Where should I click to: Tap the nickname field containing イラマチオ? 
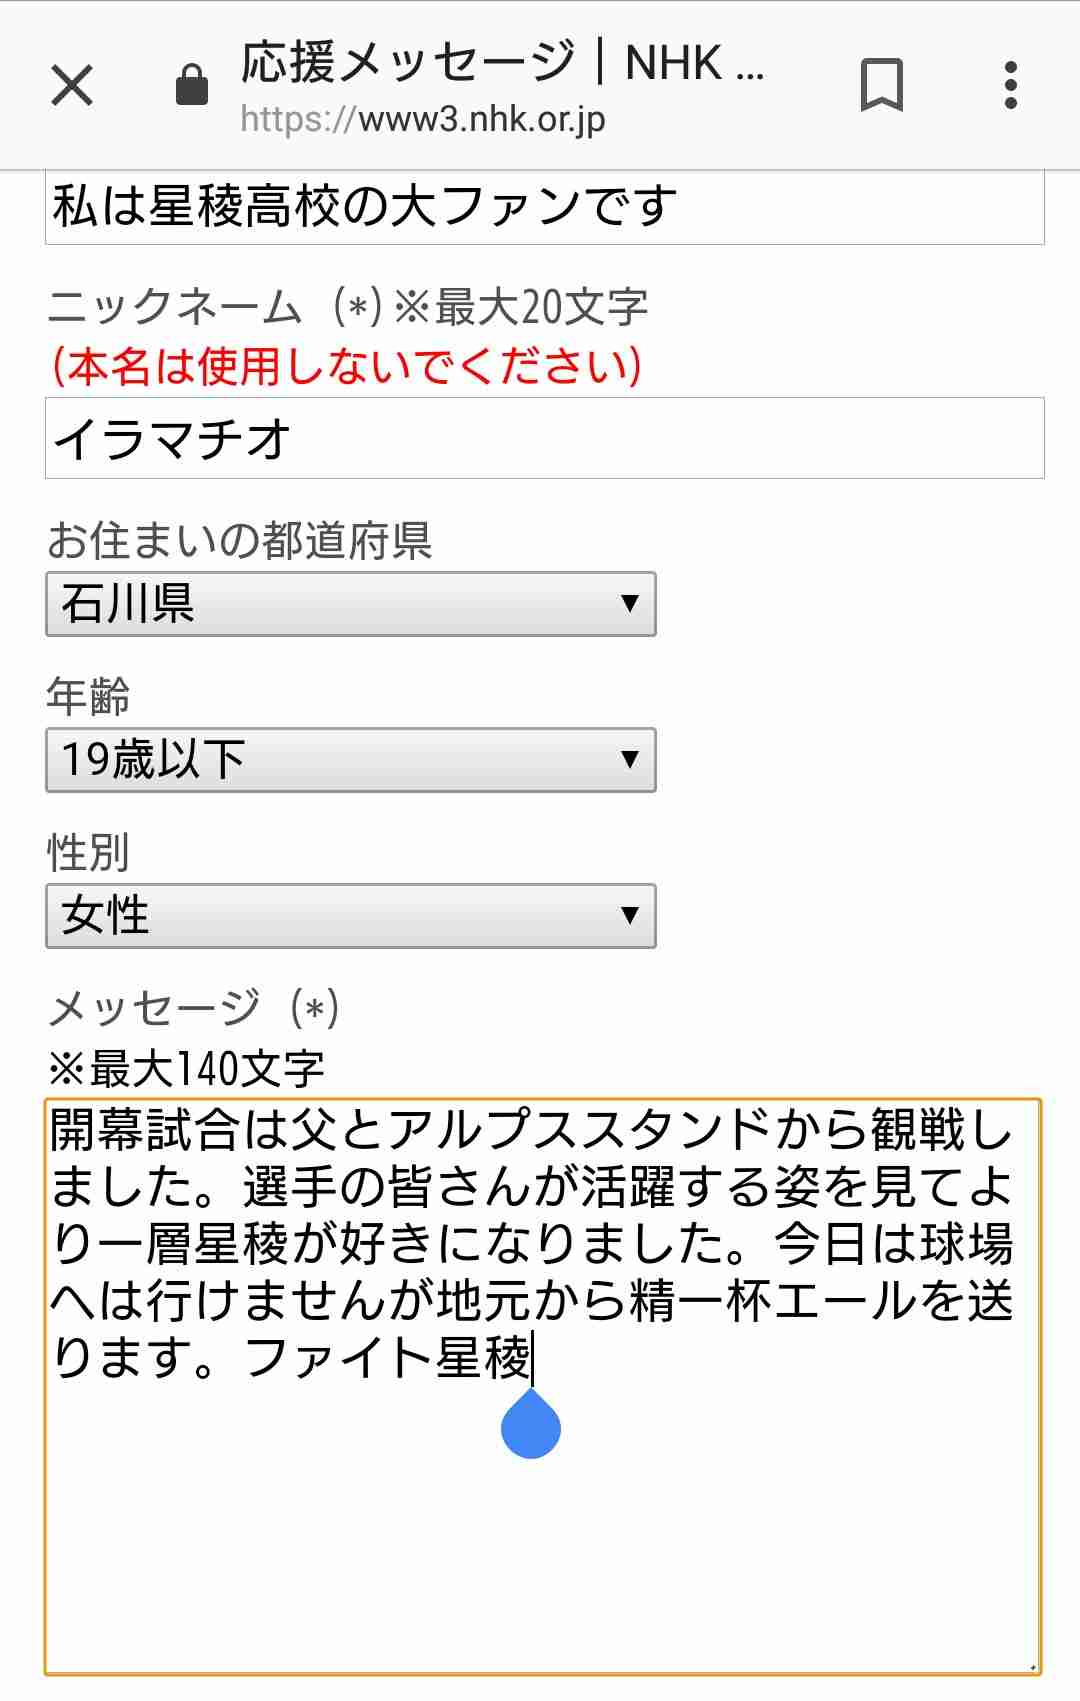click(544, 439)
